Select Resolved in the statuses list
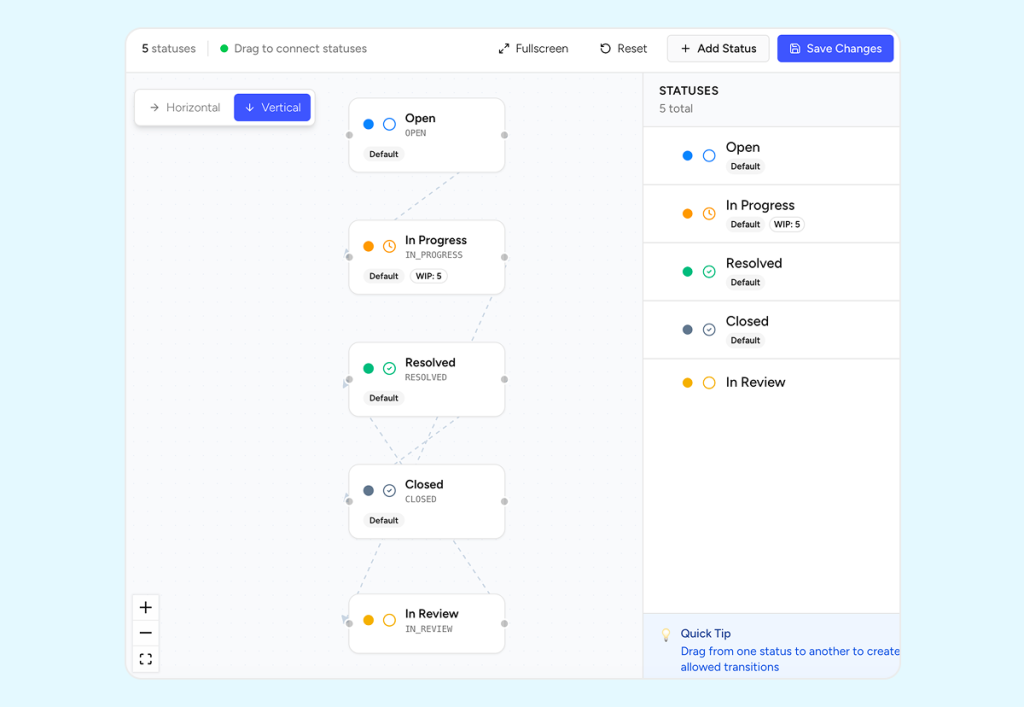This screenshot has height=707, width=1024. 754,264
